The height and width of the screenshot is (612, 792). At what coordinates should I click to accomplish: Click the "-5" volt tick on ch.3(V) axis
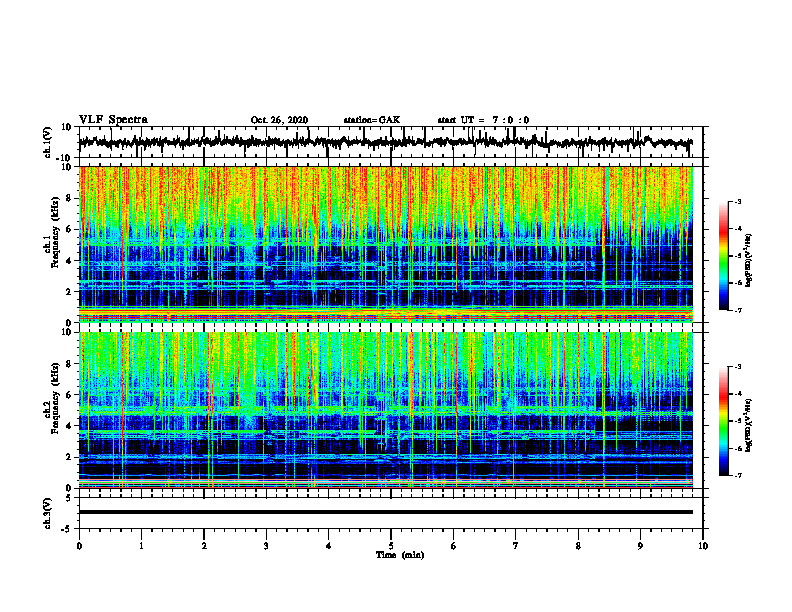[x=67, y=529]
